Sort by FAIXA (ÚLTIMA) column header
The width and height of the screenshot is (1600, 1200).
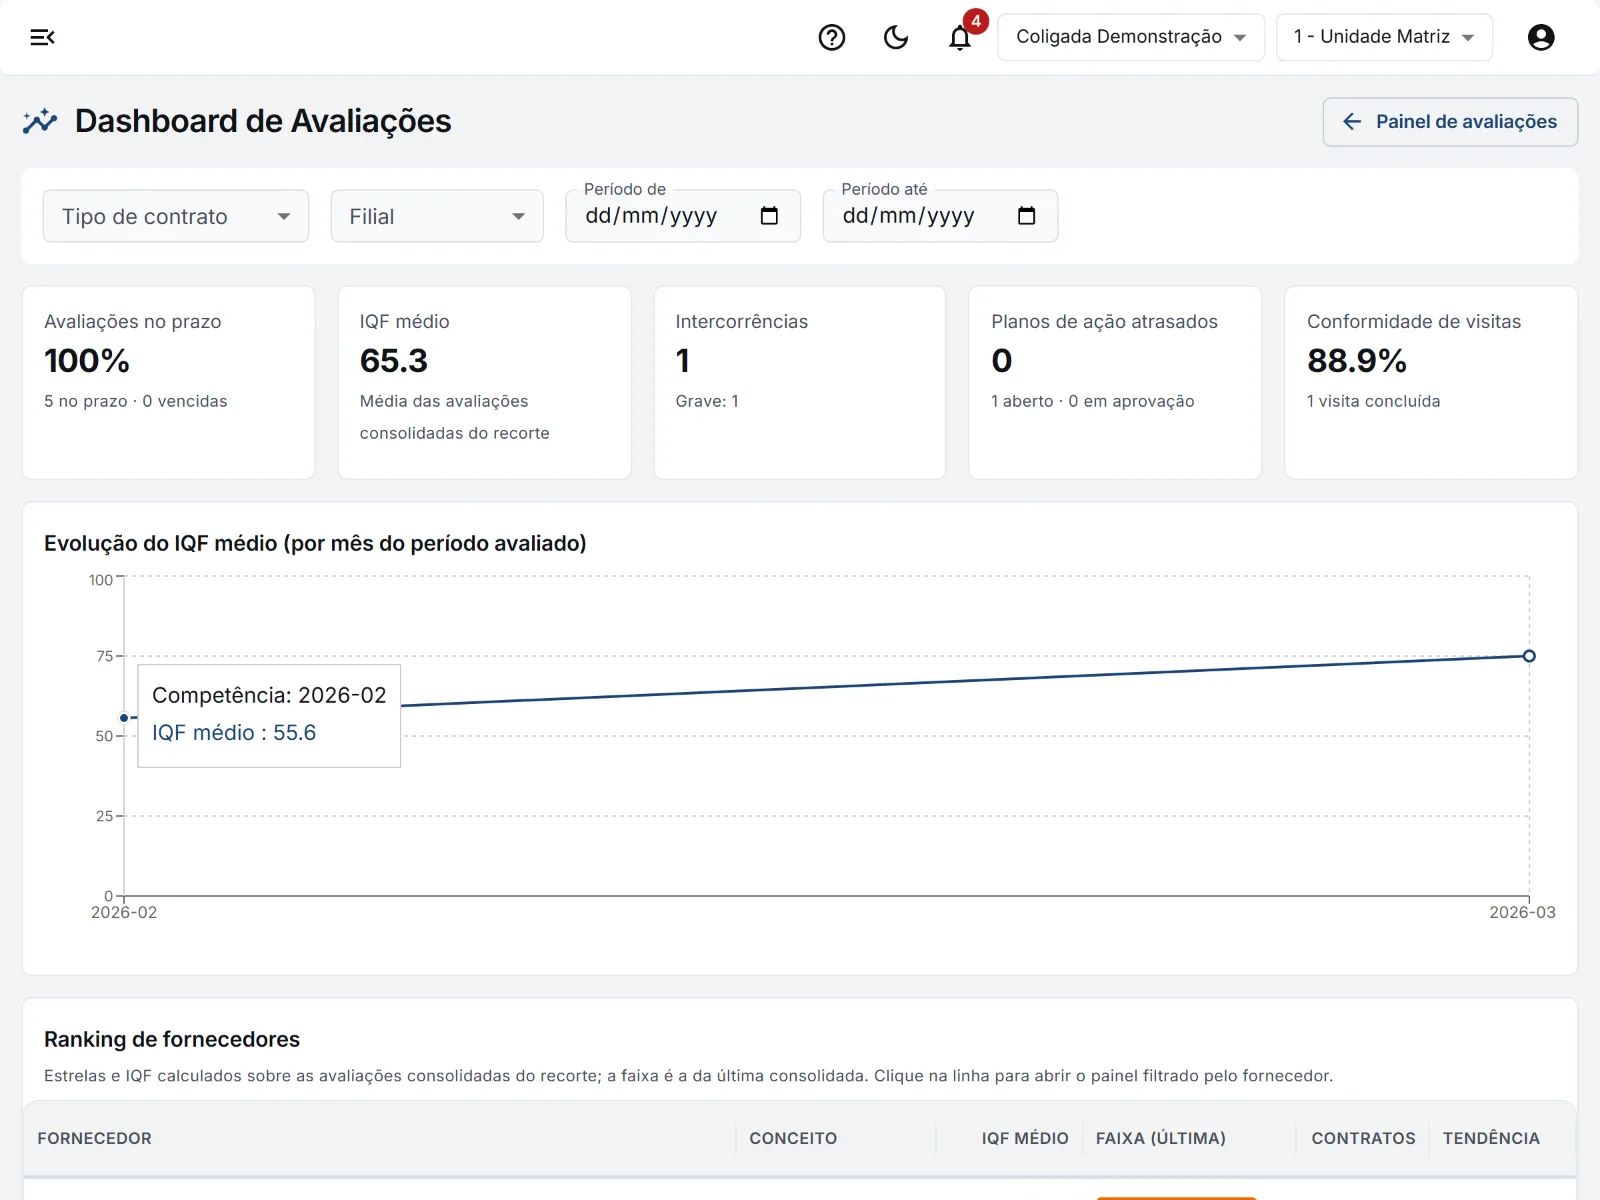[x=1161, y=1138]
